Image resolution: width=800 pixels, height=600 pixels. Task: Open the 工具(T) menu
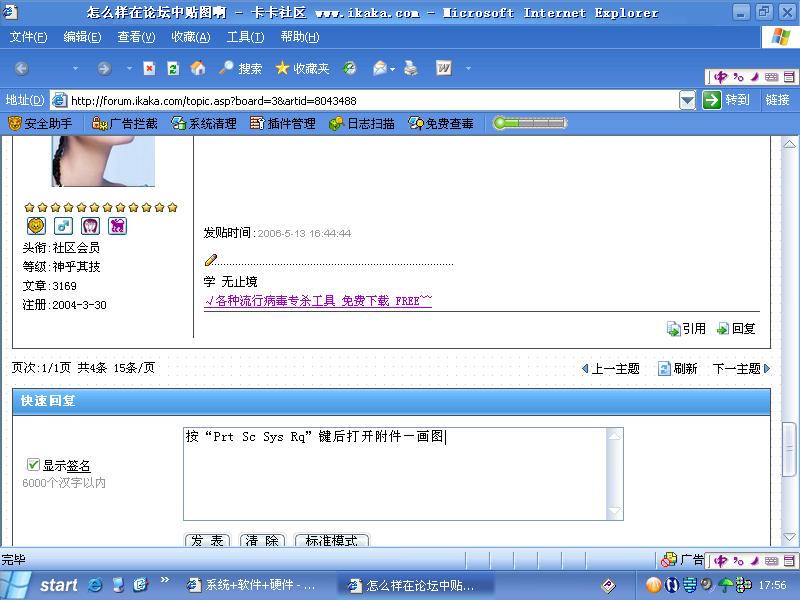point(245,37)
